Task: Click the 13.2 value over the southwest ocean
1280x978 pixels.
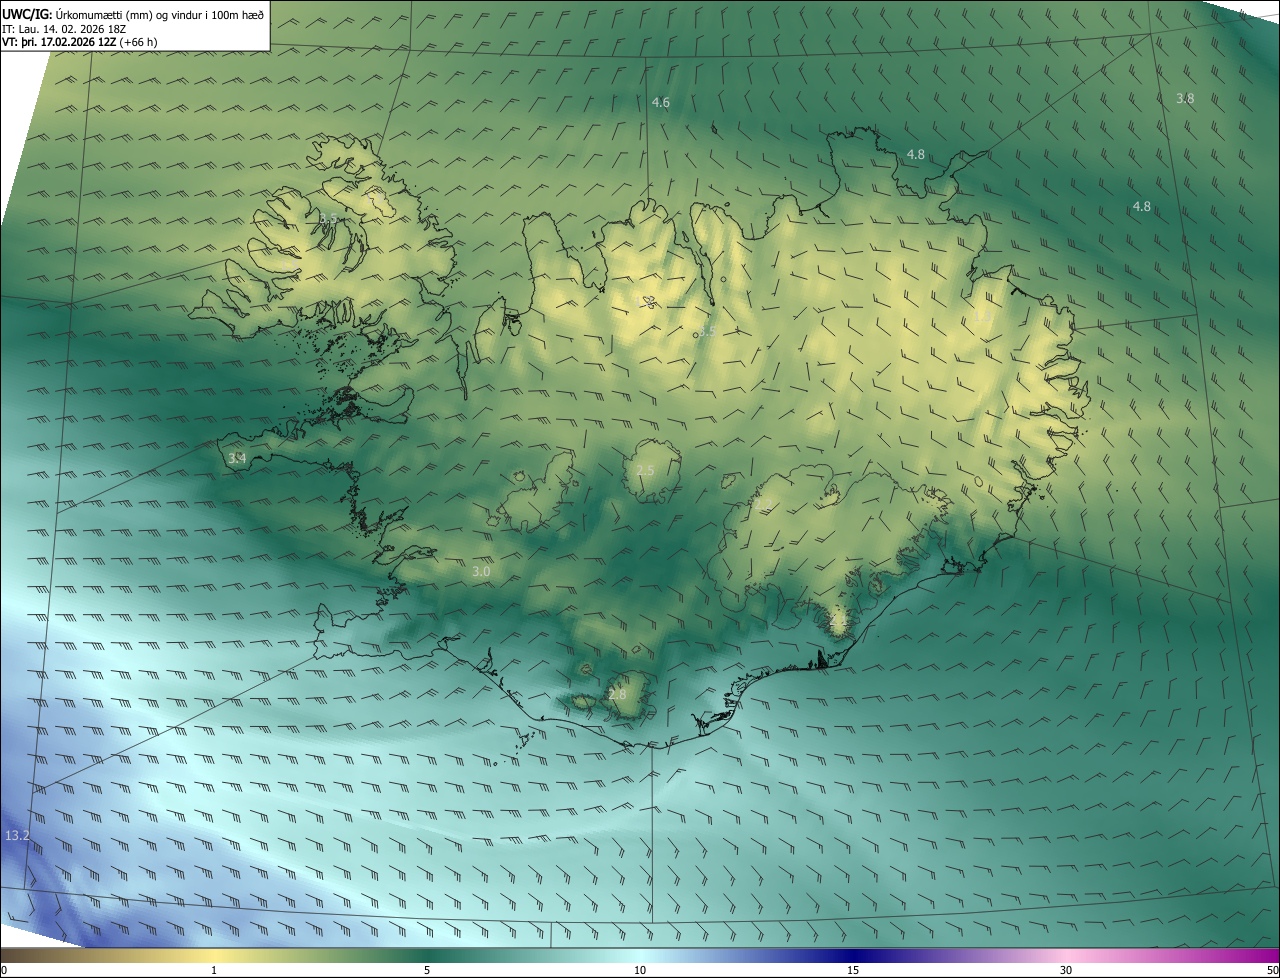Action: pyautogui.click(x=17, y=835)
